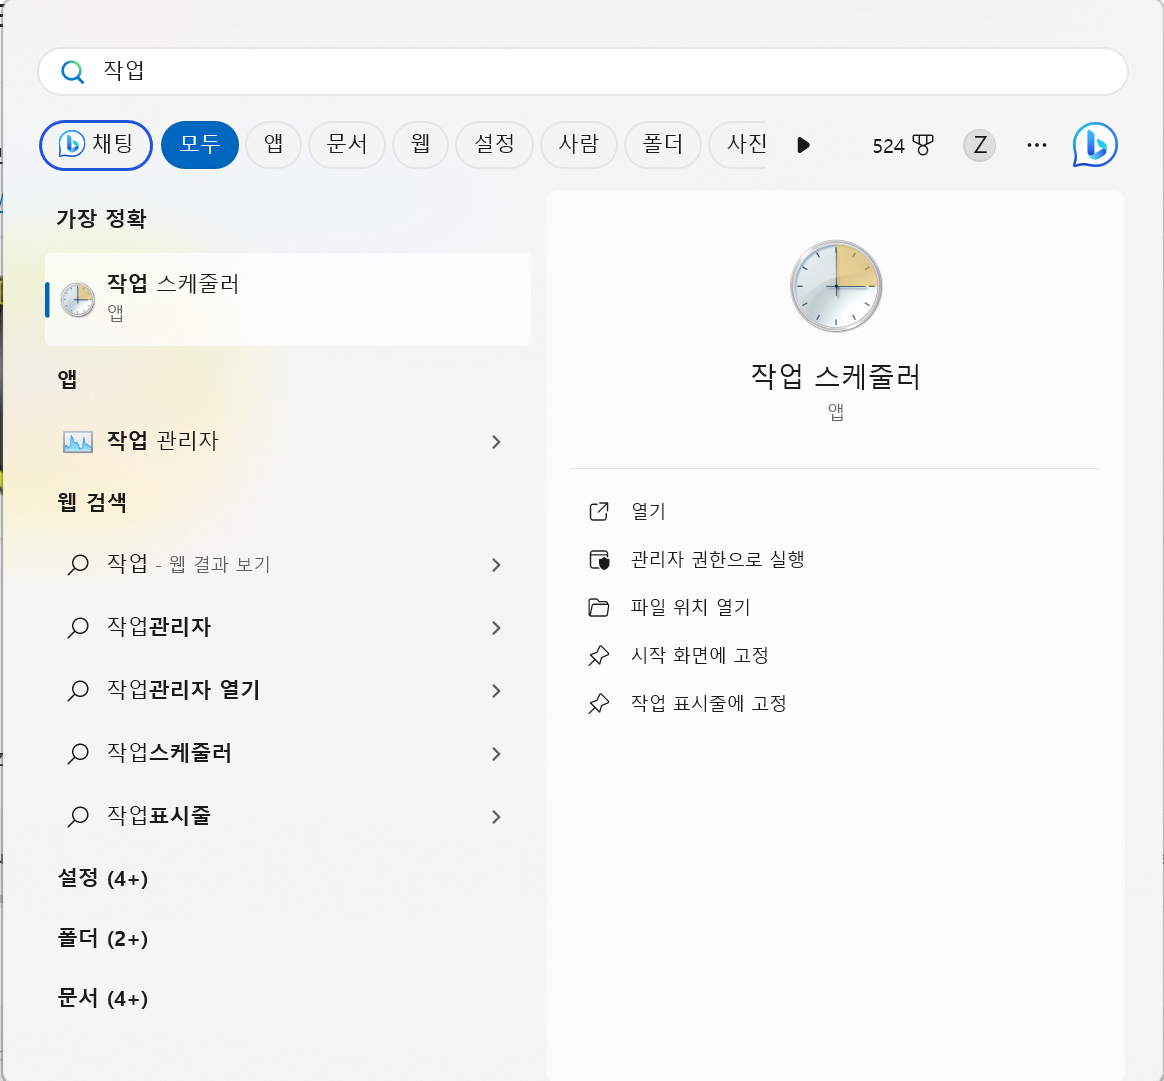
Task: Click the large 작업 스케줄러 clock icon in preview
Action: pyautogui.click(x=836, y=286)
